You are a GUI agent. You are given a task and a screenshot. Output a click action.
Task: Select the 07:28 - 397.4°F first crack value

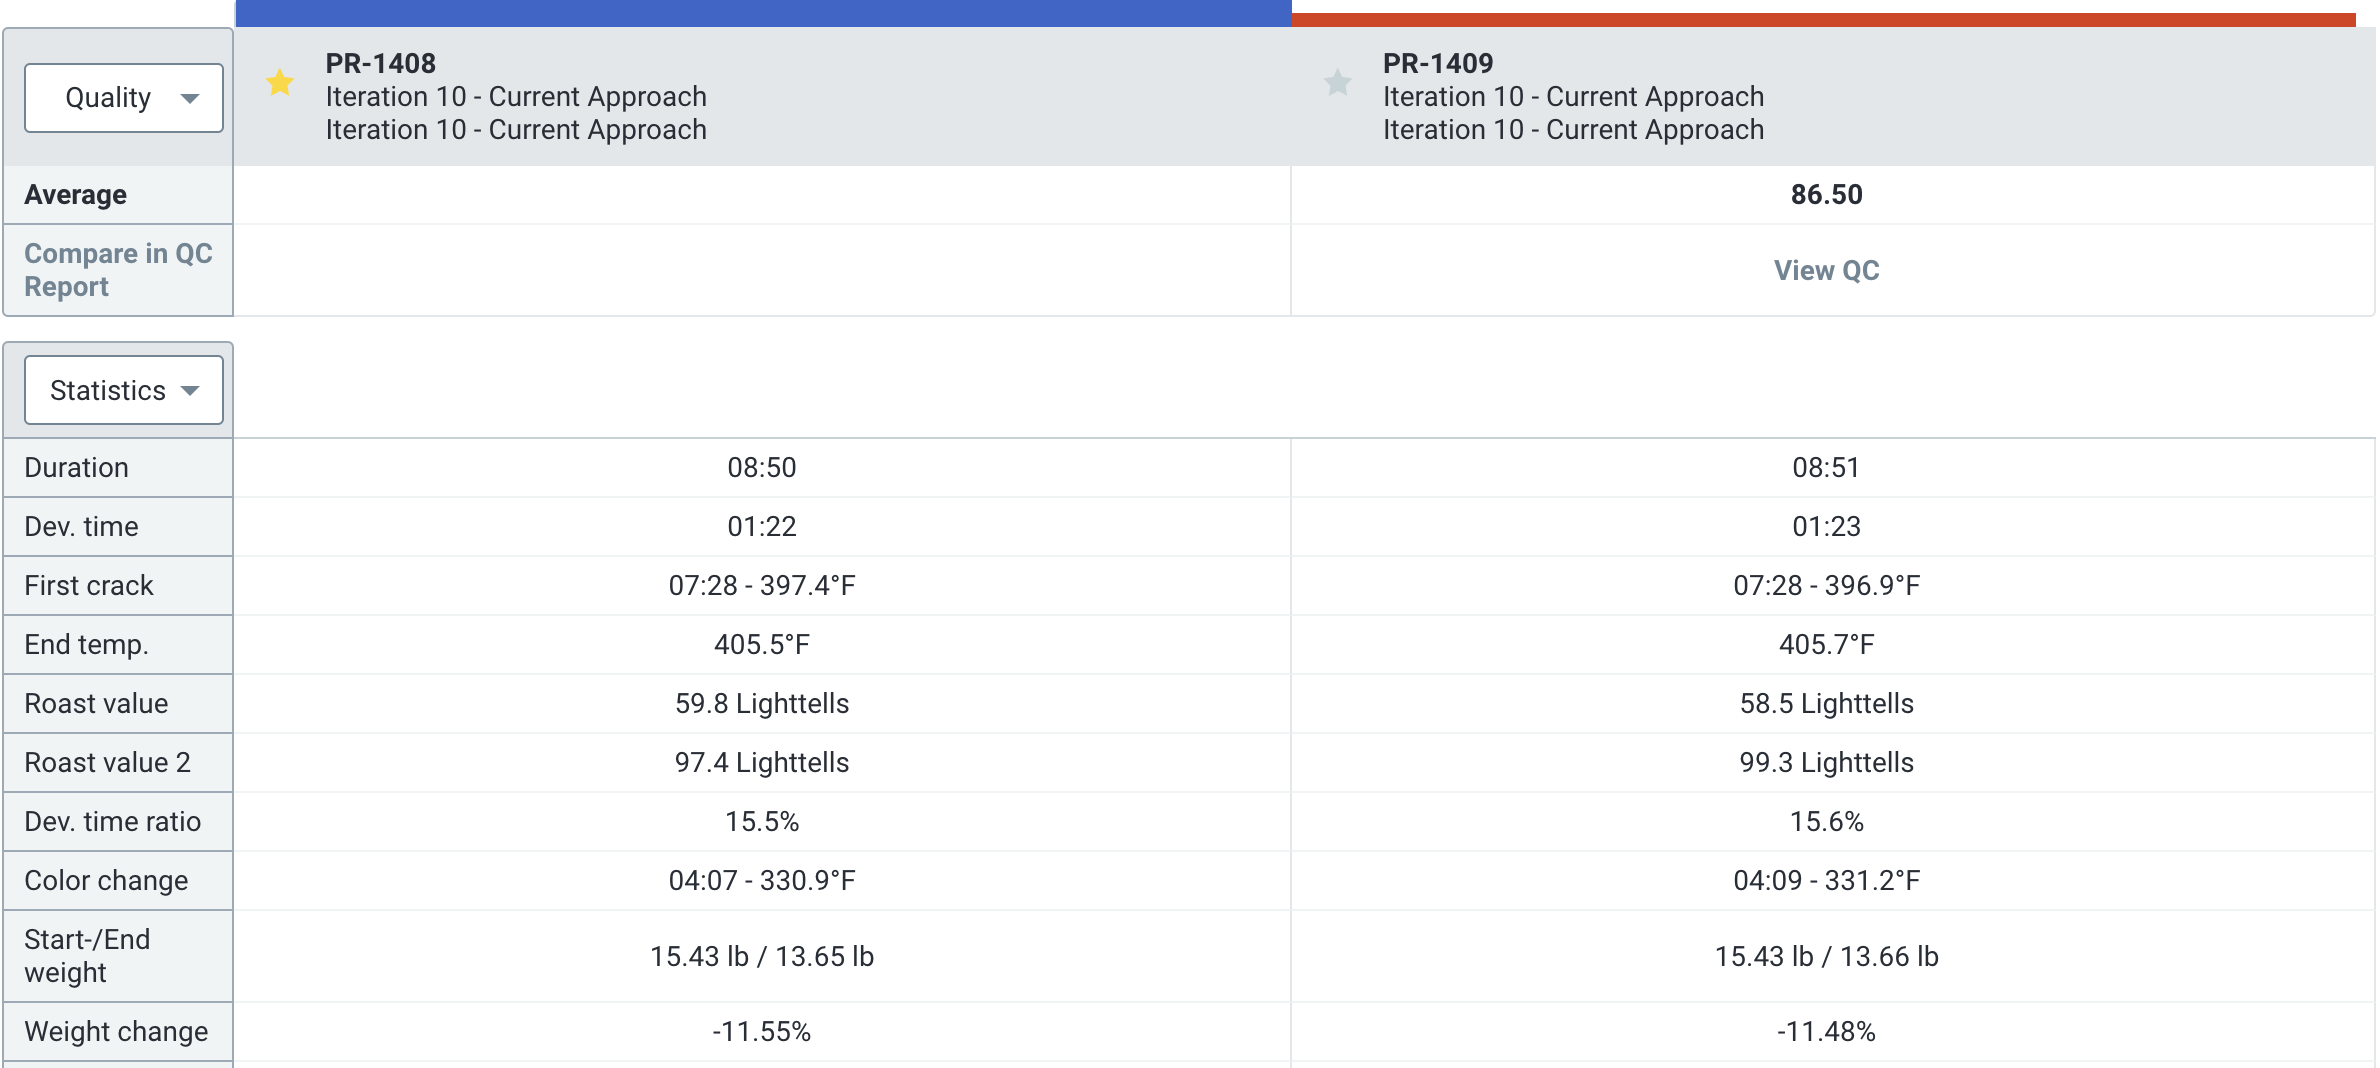pos(762,586)
